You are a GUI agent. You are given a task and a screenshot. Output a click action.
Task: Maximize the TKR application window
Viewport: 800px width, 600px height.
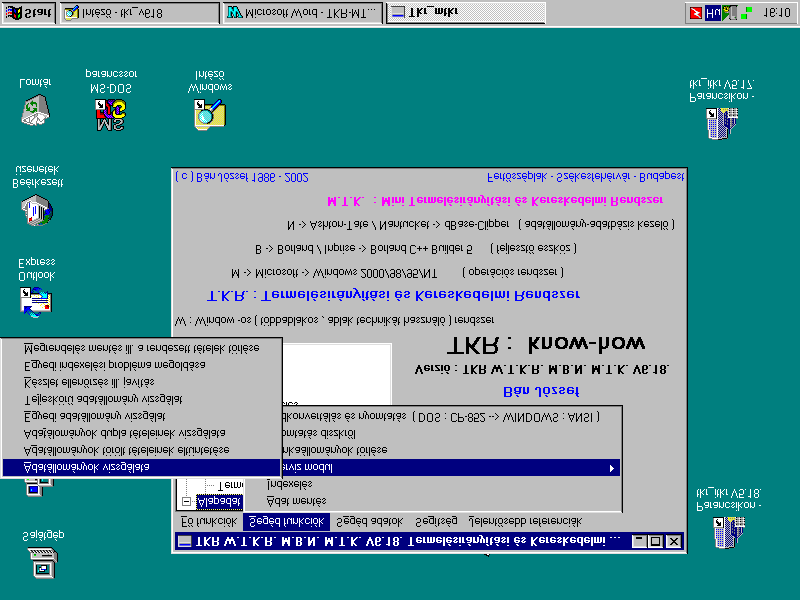(656, 541)
